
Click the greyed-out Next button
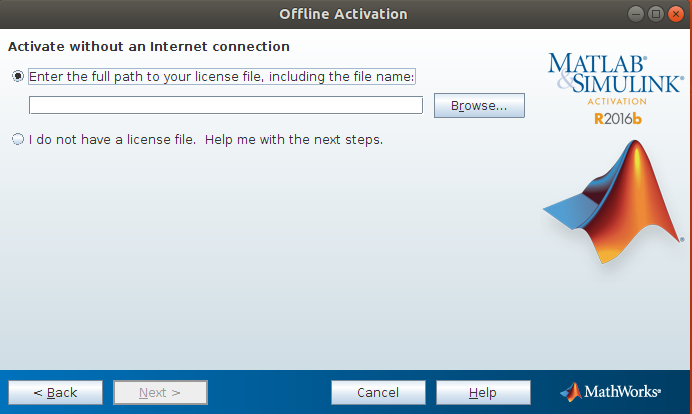click(160, 392)
